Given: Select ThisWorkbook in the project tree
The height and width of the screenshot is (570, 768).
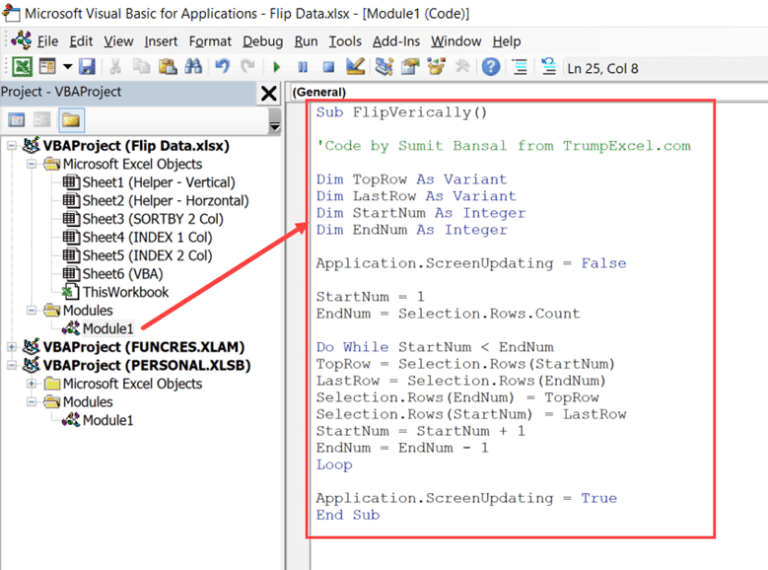Looking at the screenshot, I should click(x=125, y=292).
